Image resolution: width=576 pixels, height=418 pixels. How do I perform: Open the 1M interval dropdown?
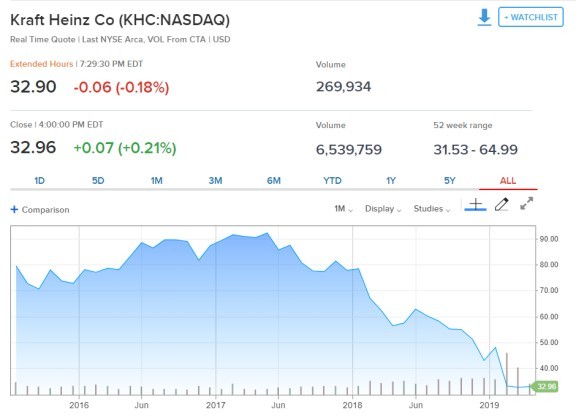tap(343, 209)
